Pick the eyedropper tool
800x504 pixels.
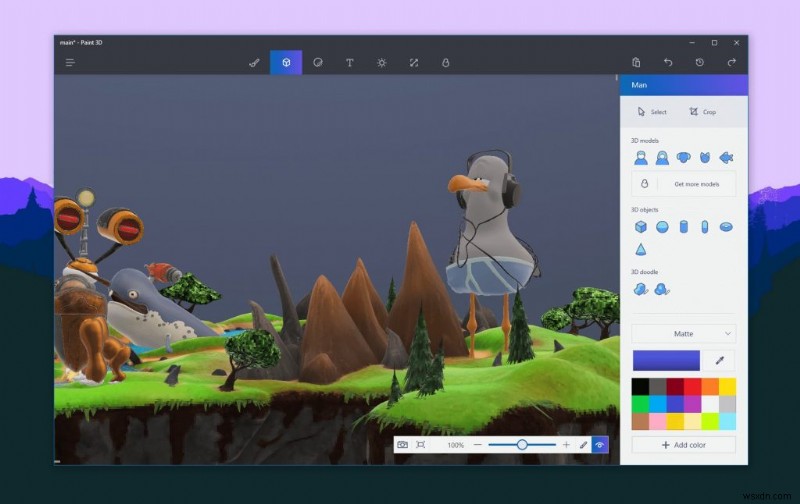point(719,361)
